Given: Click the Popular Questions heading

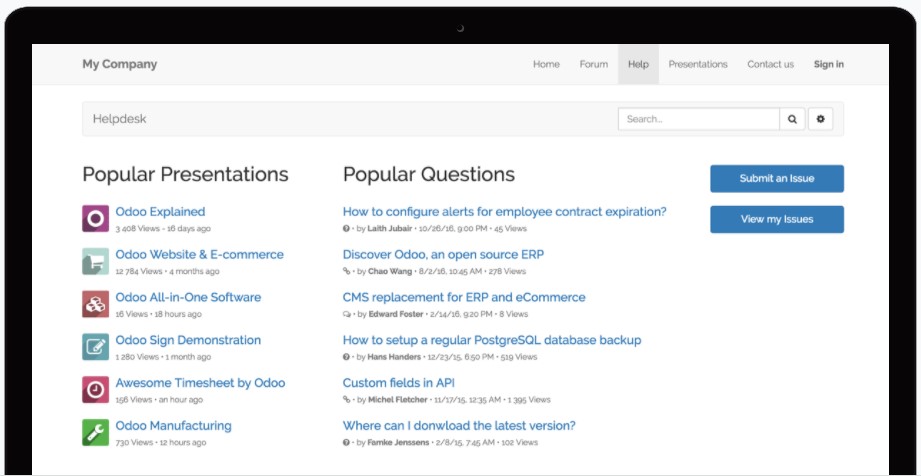Looking at the screenshot, I should [x=429, y=175].
